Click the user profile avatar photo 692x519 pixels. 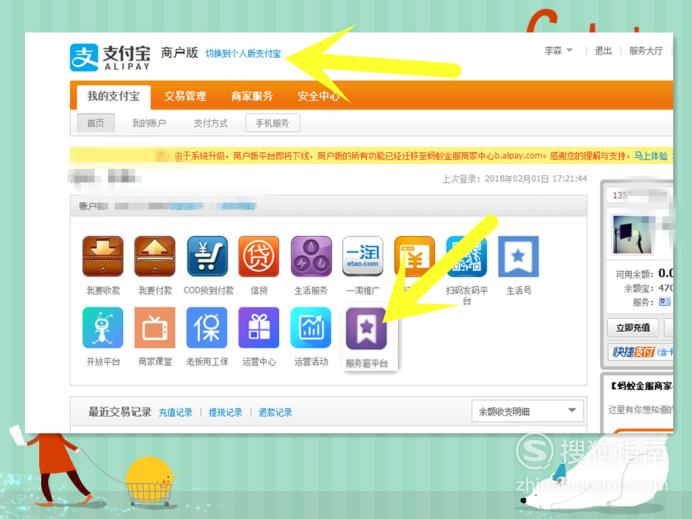[x=632, y=234]
